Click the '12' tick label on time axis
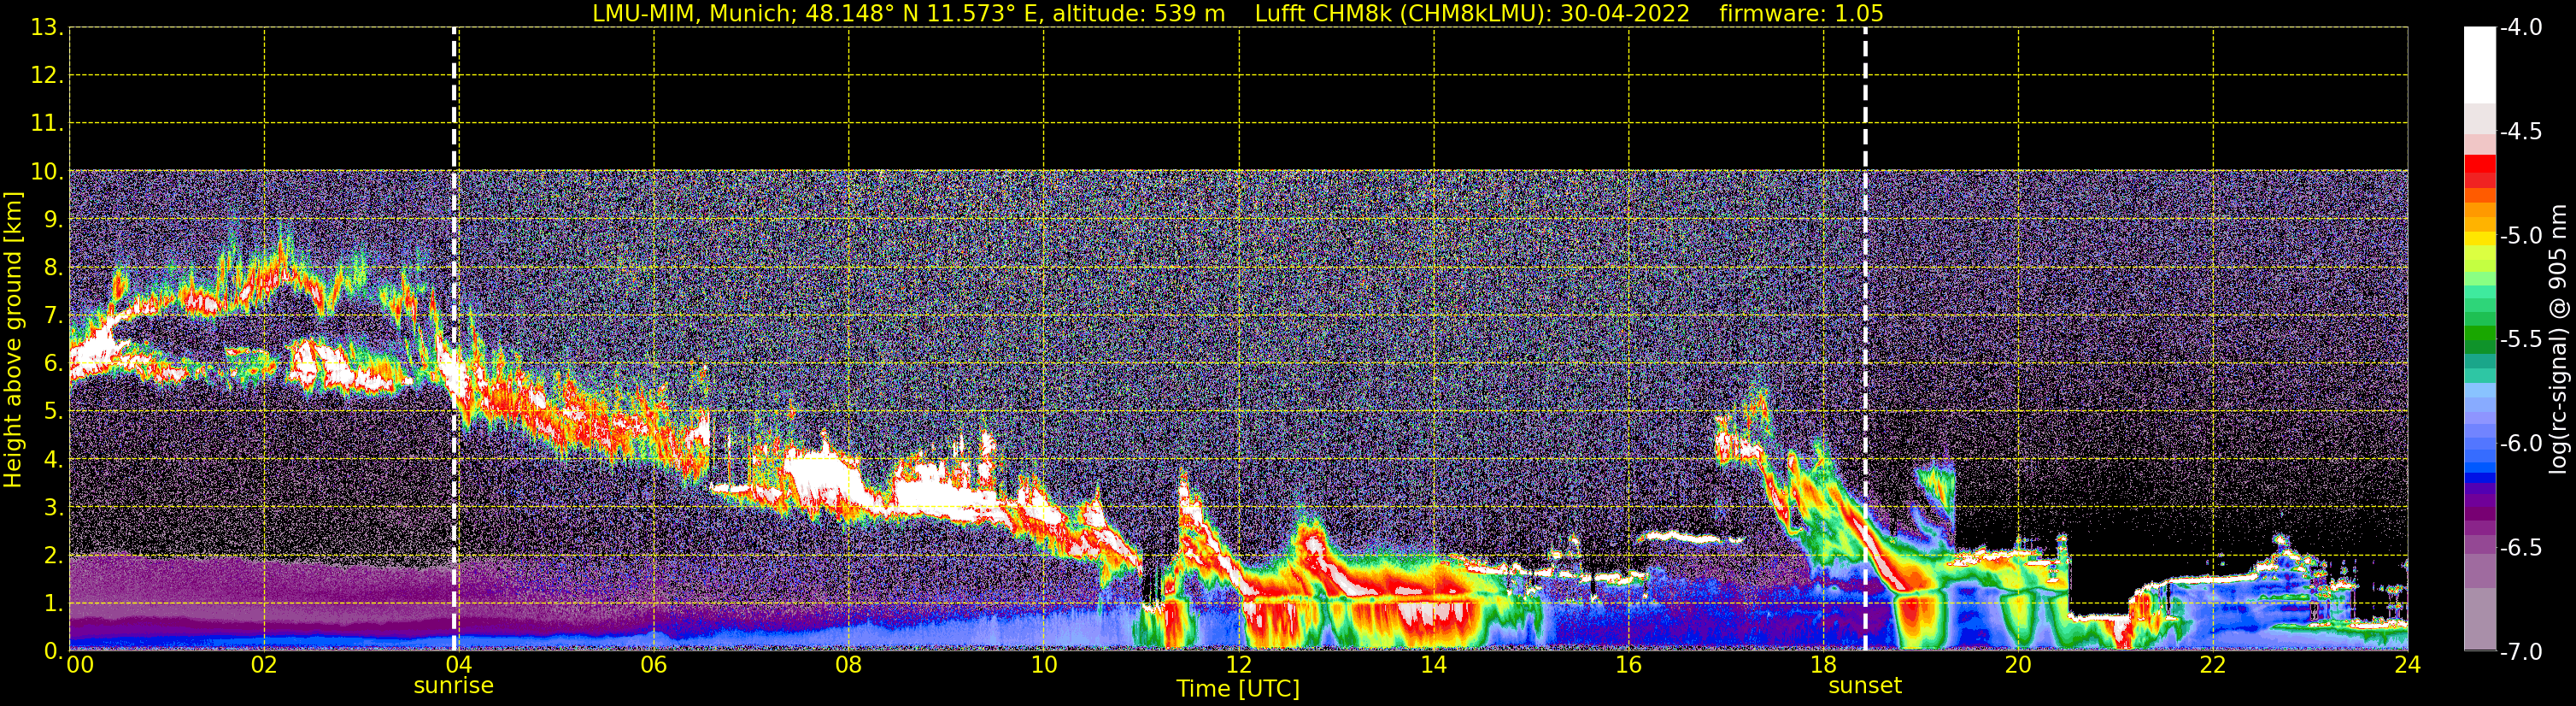The height and width of the screenshot is (706, 2576). click(x=1239, y=665)
